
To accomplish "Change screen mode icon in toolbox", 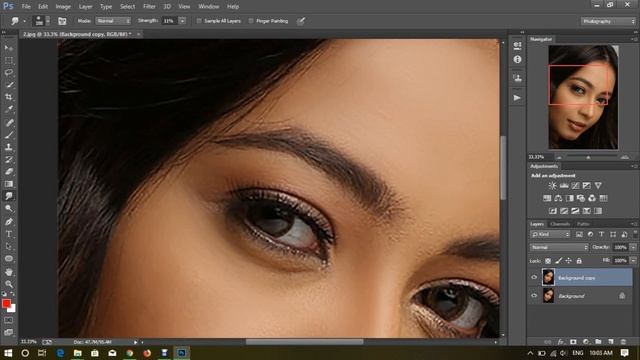I will click(x=9, y=332).
